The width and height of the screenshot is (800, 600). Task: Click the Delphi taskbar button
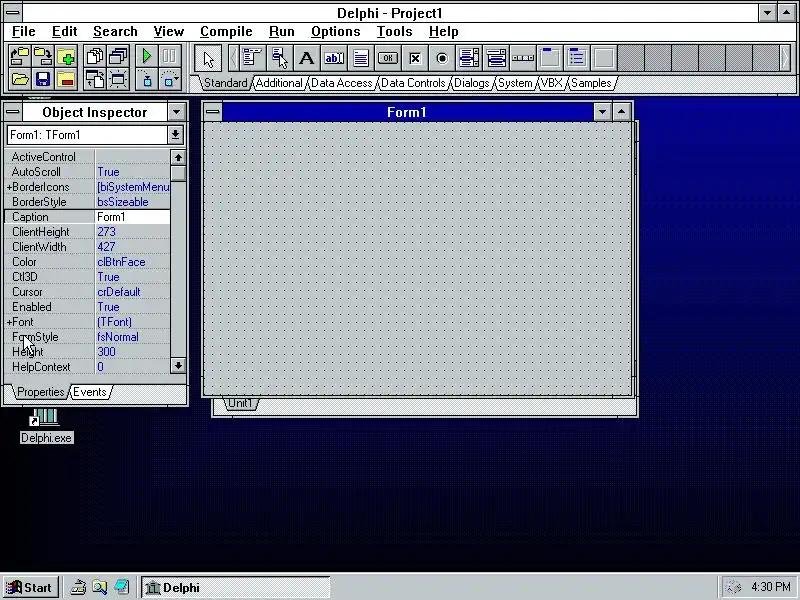point(235,588)
